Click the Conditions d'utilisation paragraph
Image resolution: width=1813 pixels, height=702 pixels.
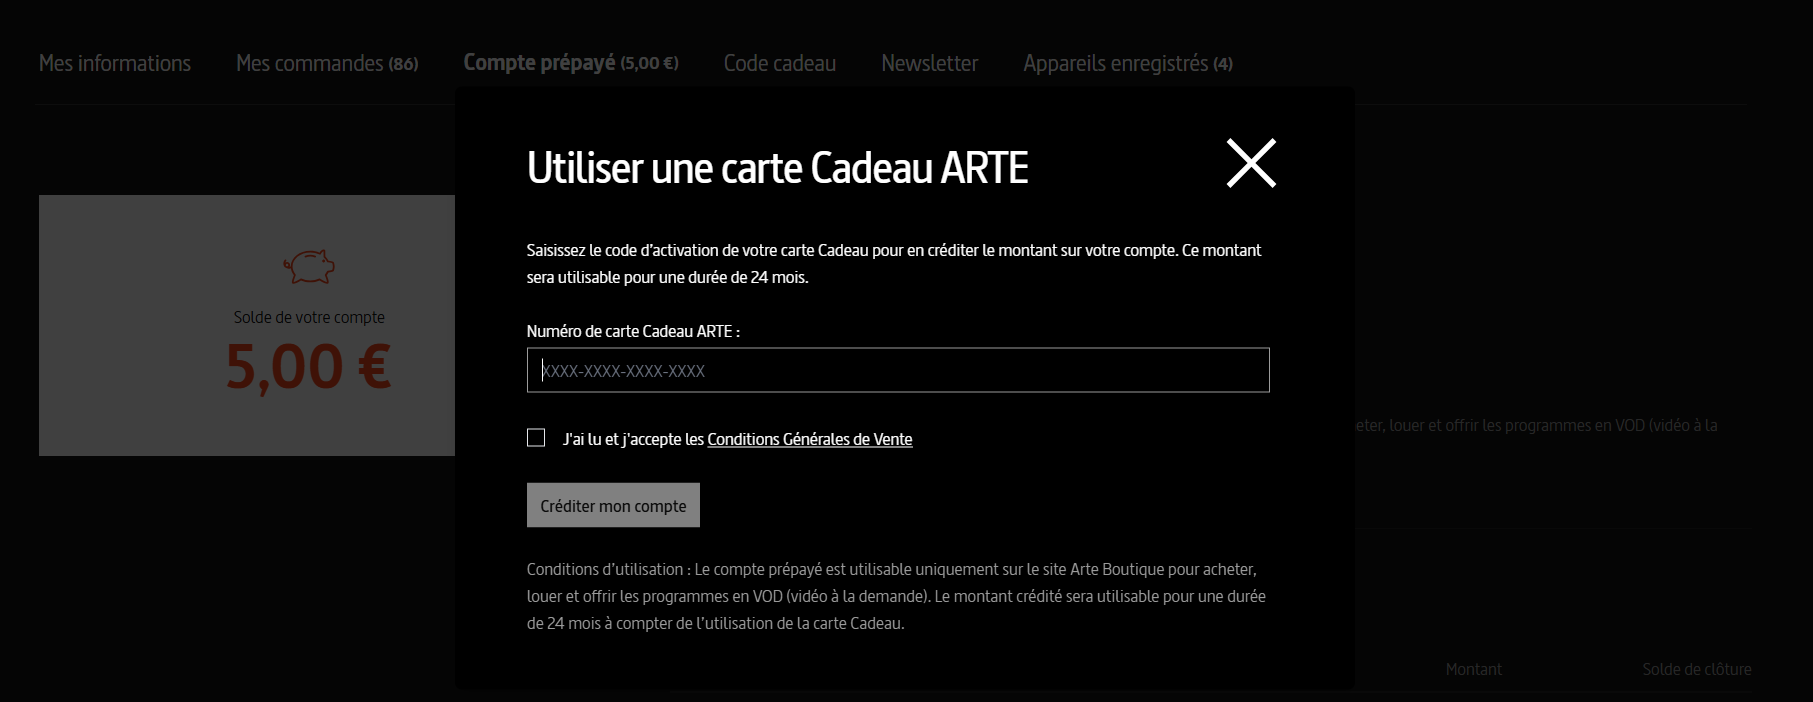pos(896,596)
